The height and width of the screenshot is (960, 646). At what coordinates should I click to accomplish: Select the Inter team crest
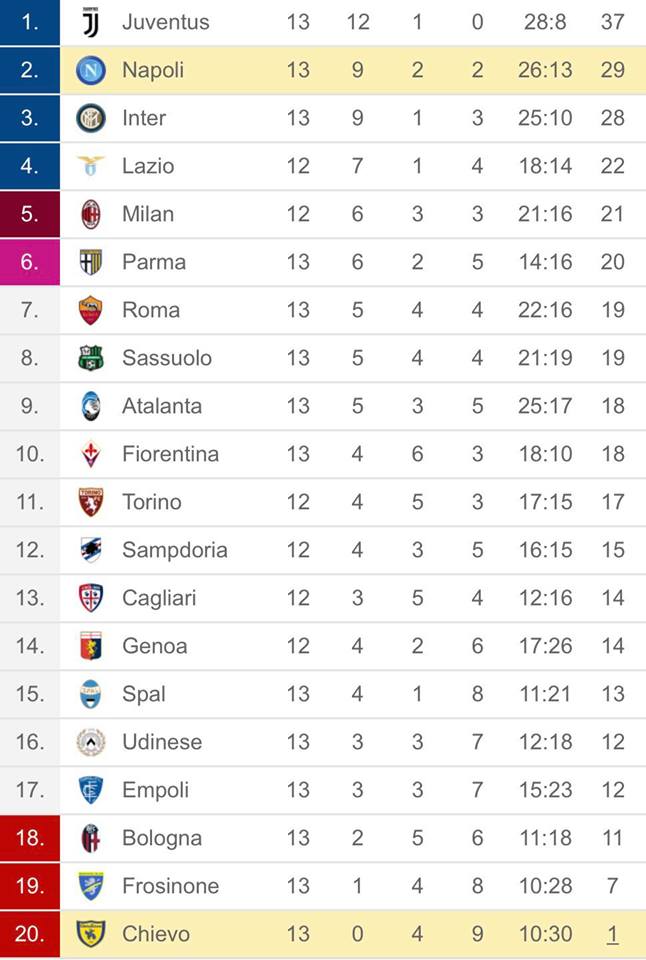91,118
